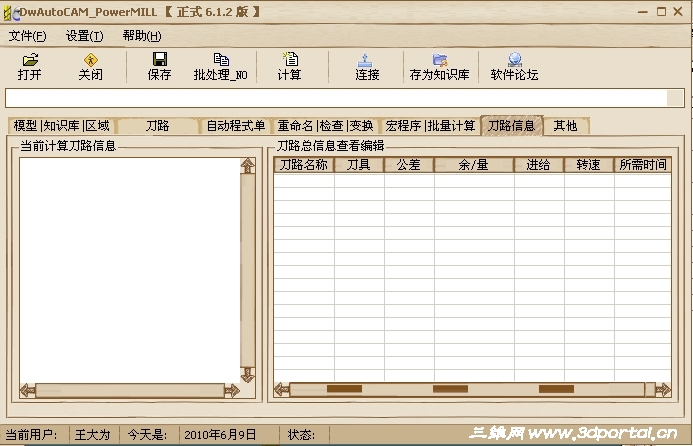The image size is (693, 446).
Task: Click the left arrow of the table's horizontal scrollbar
Action: click(x=282, y=389)
